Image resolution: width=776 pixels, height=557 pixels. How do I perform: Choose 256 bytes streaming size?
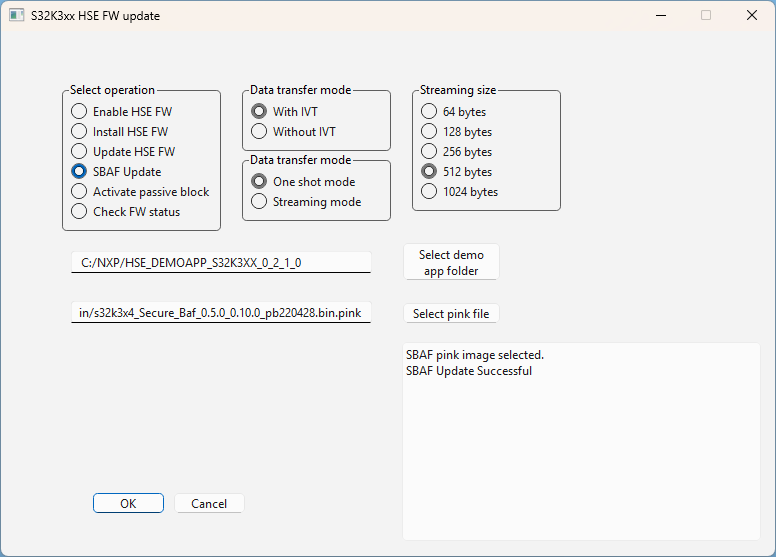pyautogui.click(x=430, y=152)
